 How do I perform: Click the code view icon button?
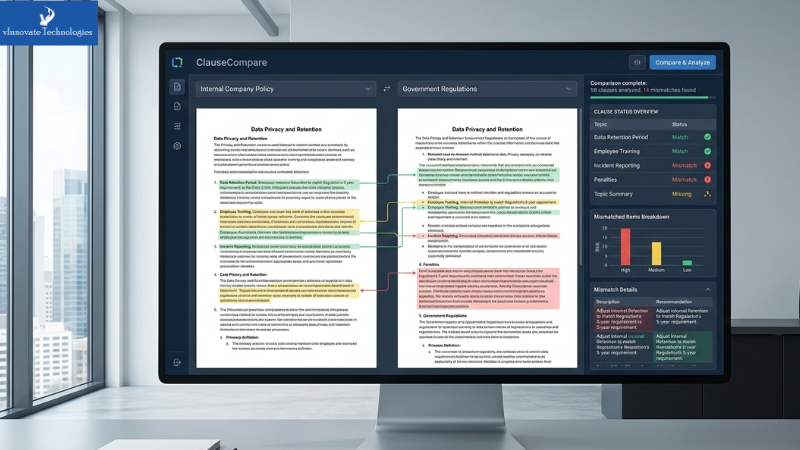tap(636, 62)
